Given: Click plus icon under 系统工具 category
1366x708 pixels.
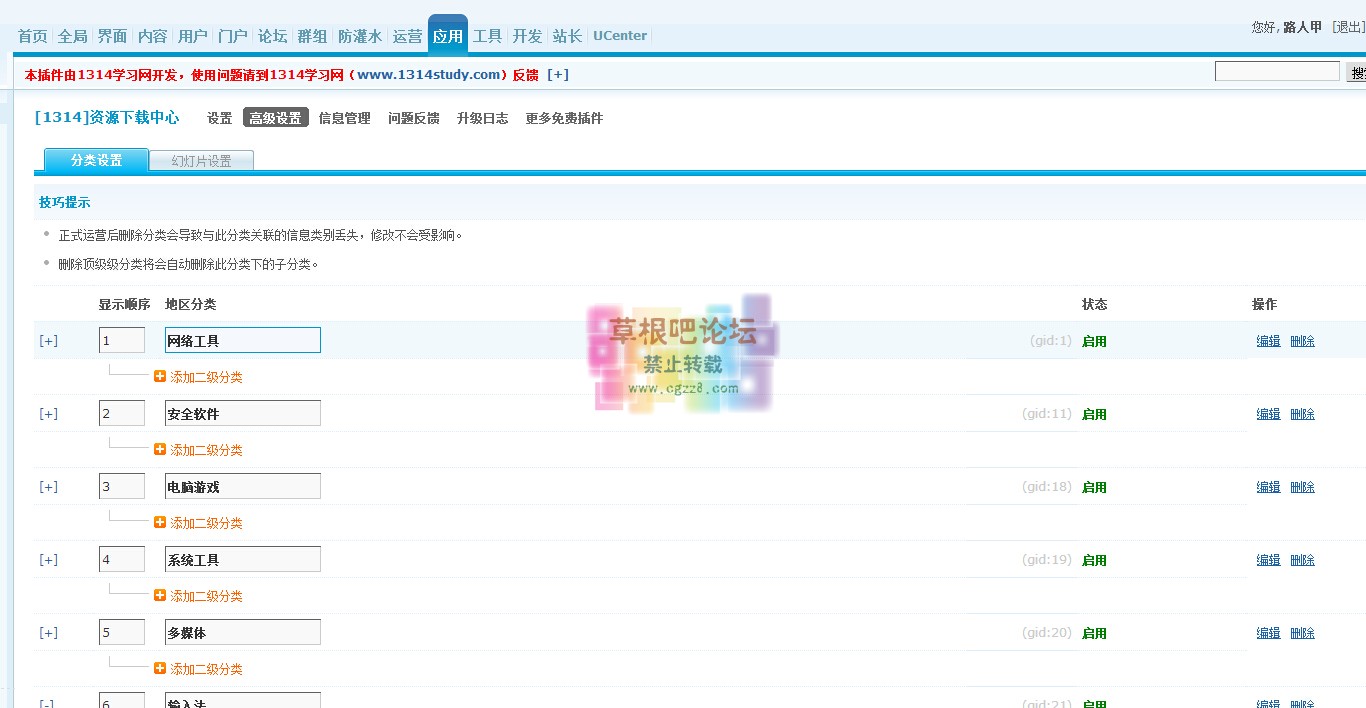Looking at the screenshot, I should click(x=160, y=596).
